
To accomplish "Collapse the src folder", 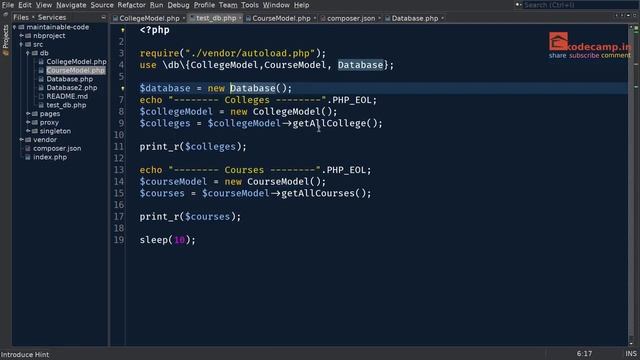I will point(21,44).
